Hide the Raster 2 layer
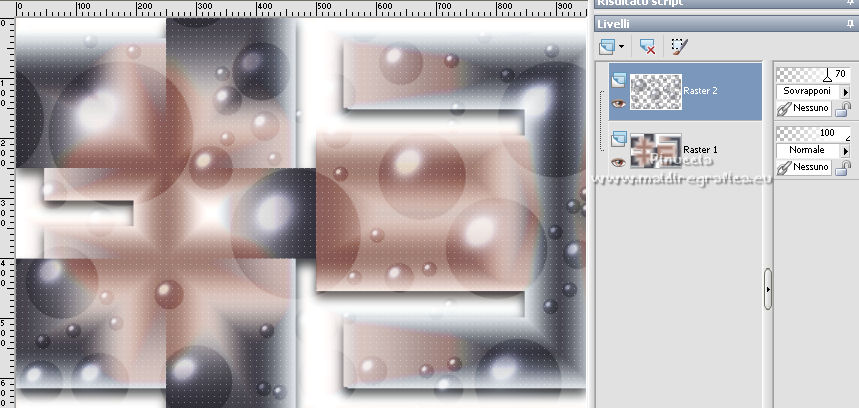Screen dimensions: 859x408 click(x=619, y=104)
